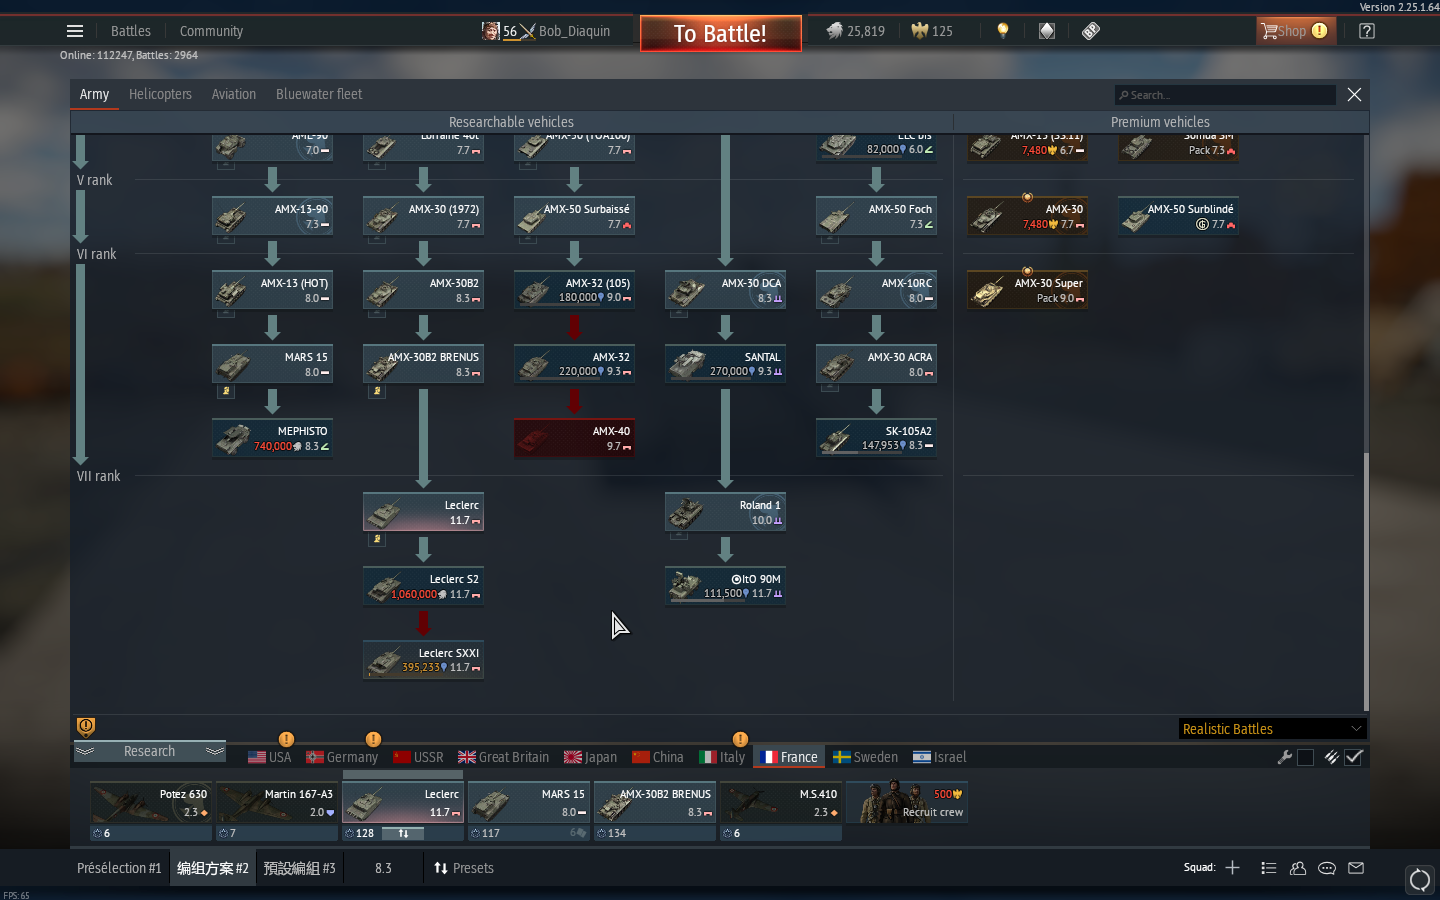This screenshot has width=1440, height=900.
Task: Select the Potez 630 crew slot
Action: click(151, 811)
